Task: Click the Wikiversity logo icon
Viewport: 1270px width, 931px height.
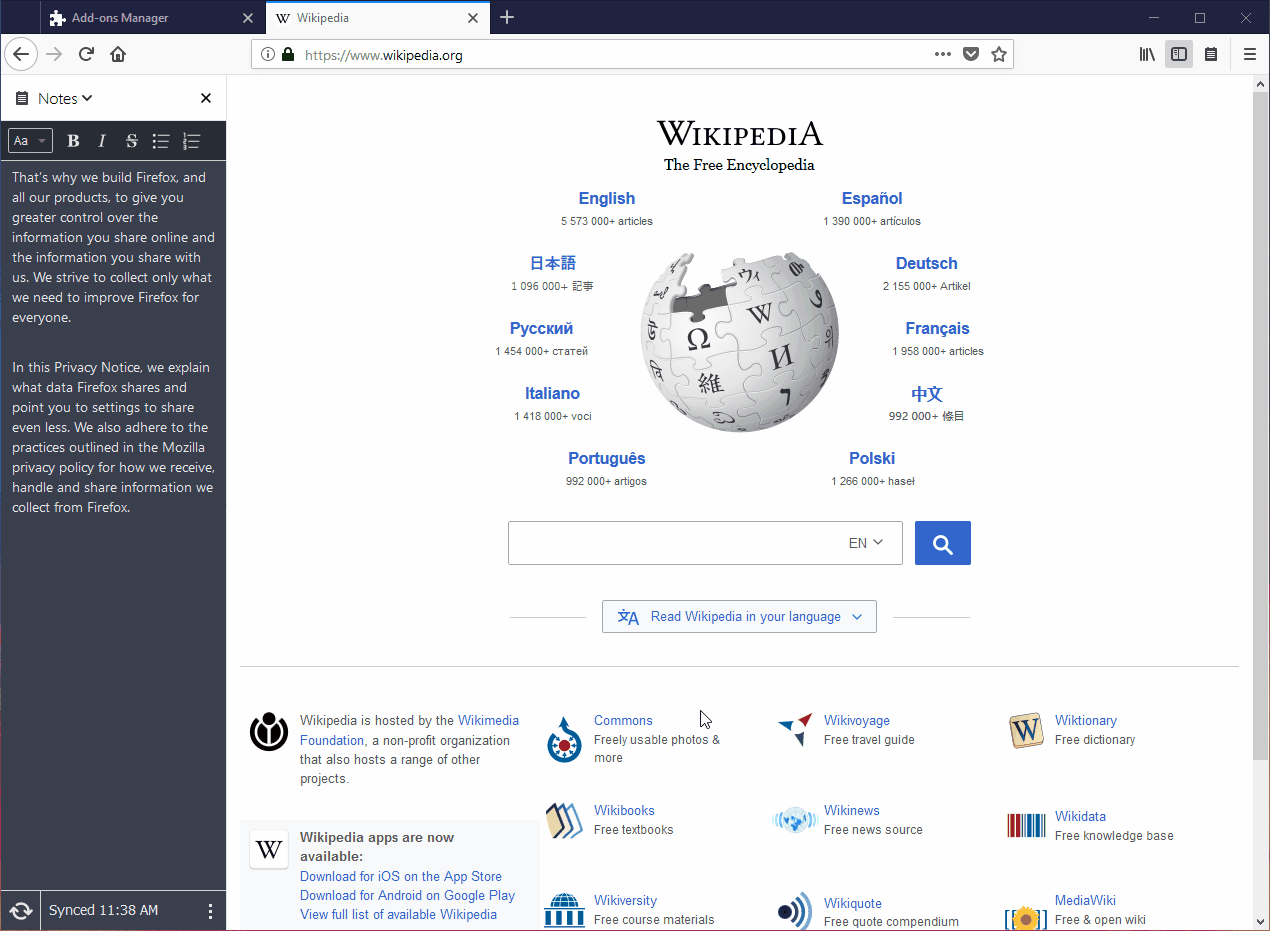Action: tap(564, 910)
